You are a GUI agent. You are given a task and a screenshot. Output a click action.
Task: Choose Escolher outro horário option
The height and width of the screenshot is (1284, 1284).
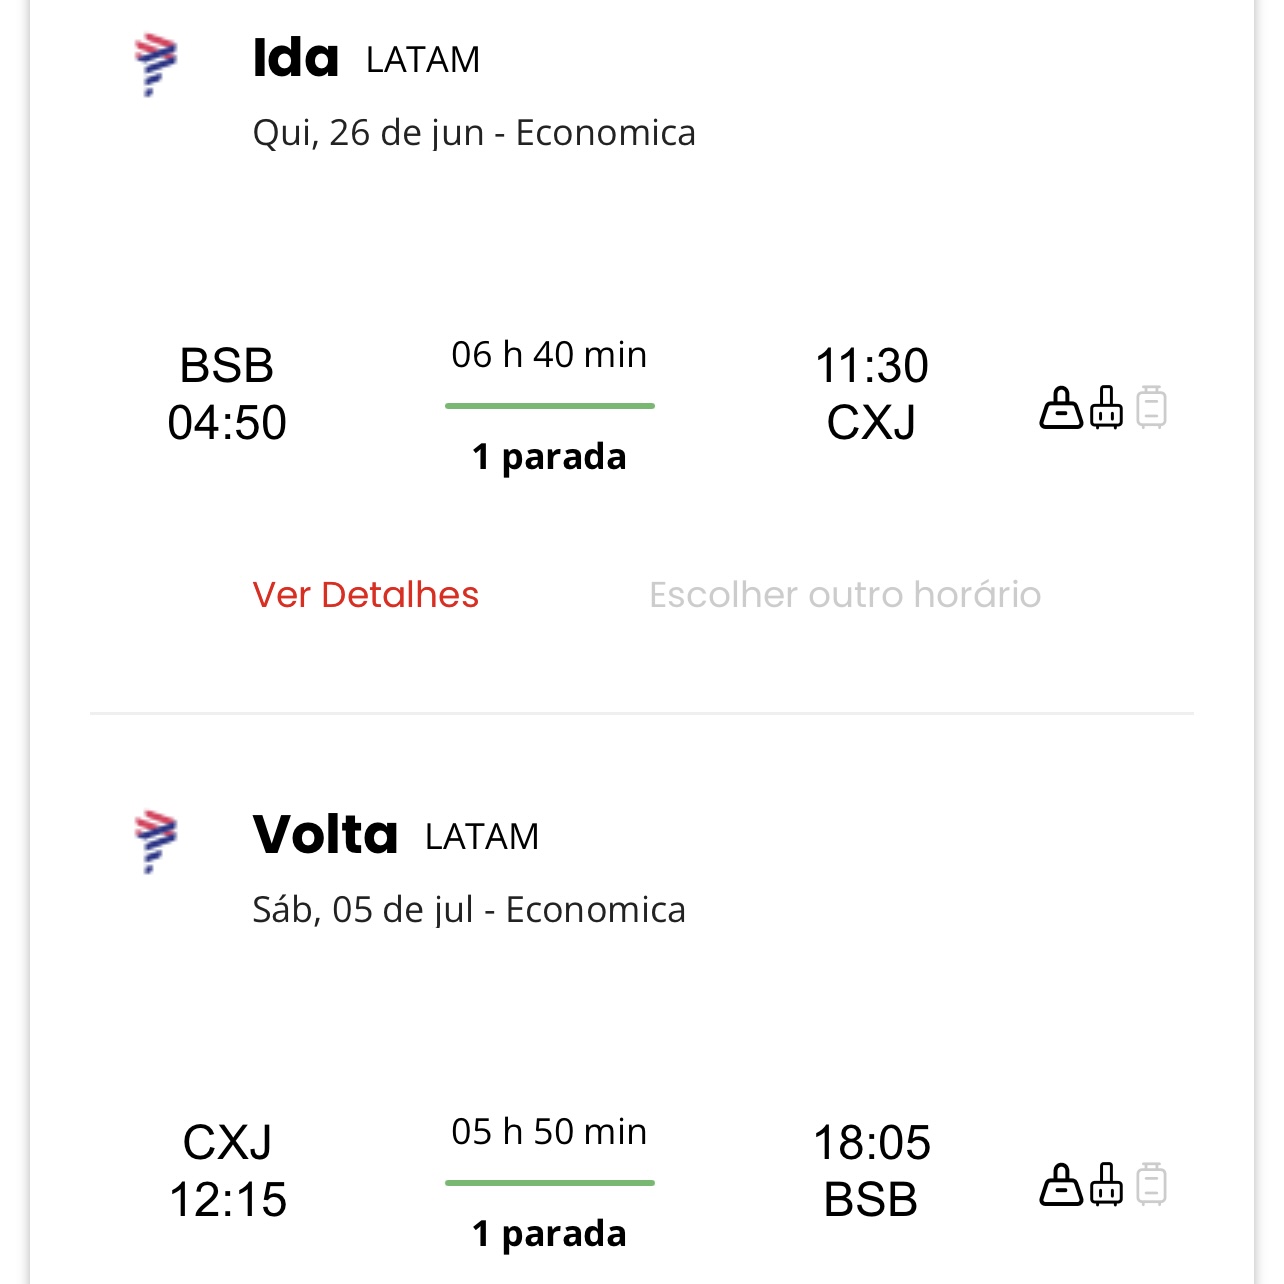(x=845, y=594)
